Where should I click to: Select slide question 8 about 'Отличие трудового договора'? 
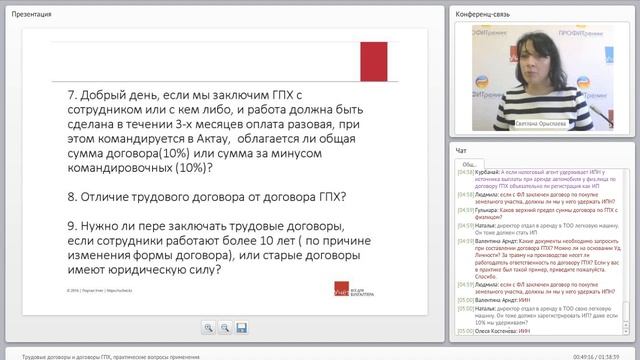[207, 197]
